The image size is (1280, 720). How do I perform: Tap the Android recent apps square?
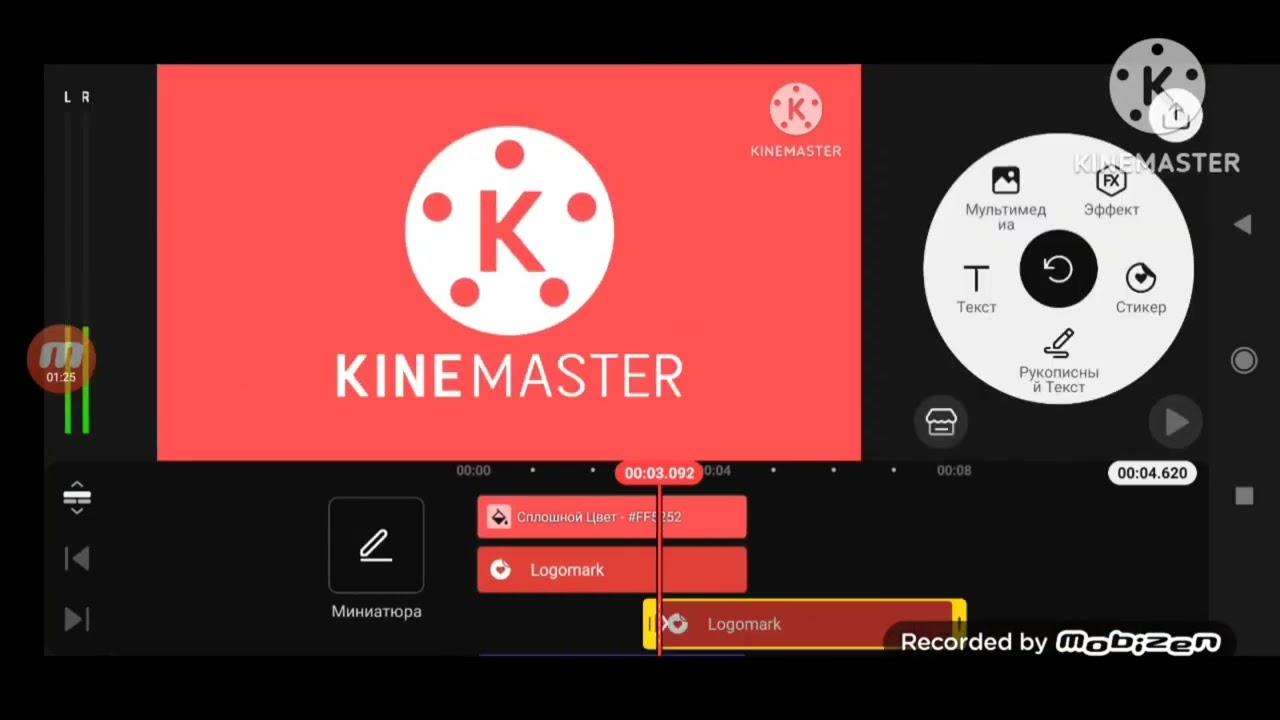click(x=1244, y=496)
